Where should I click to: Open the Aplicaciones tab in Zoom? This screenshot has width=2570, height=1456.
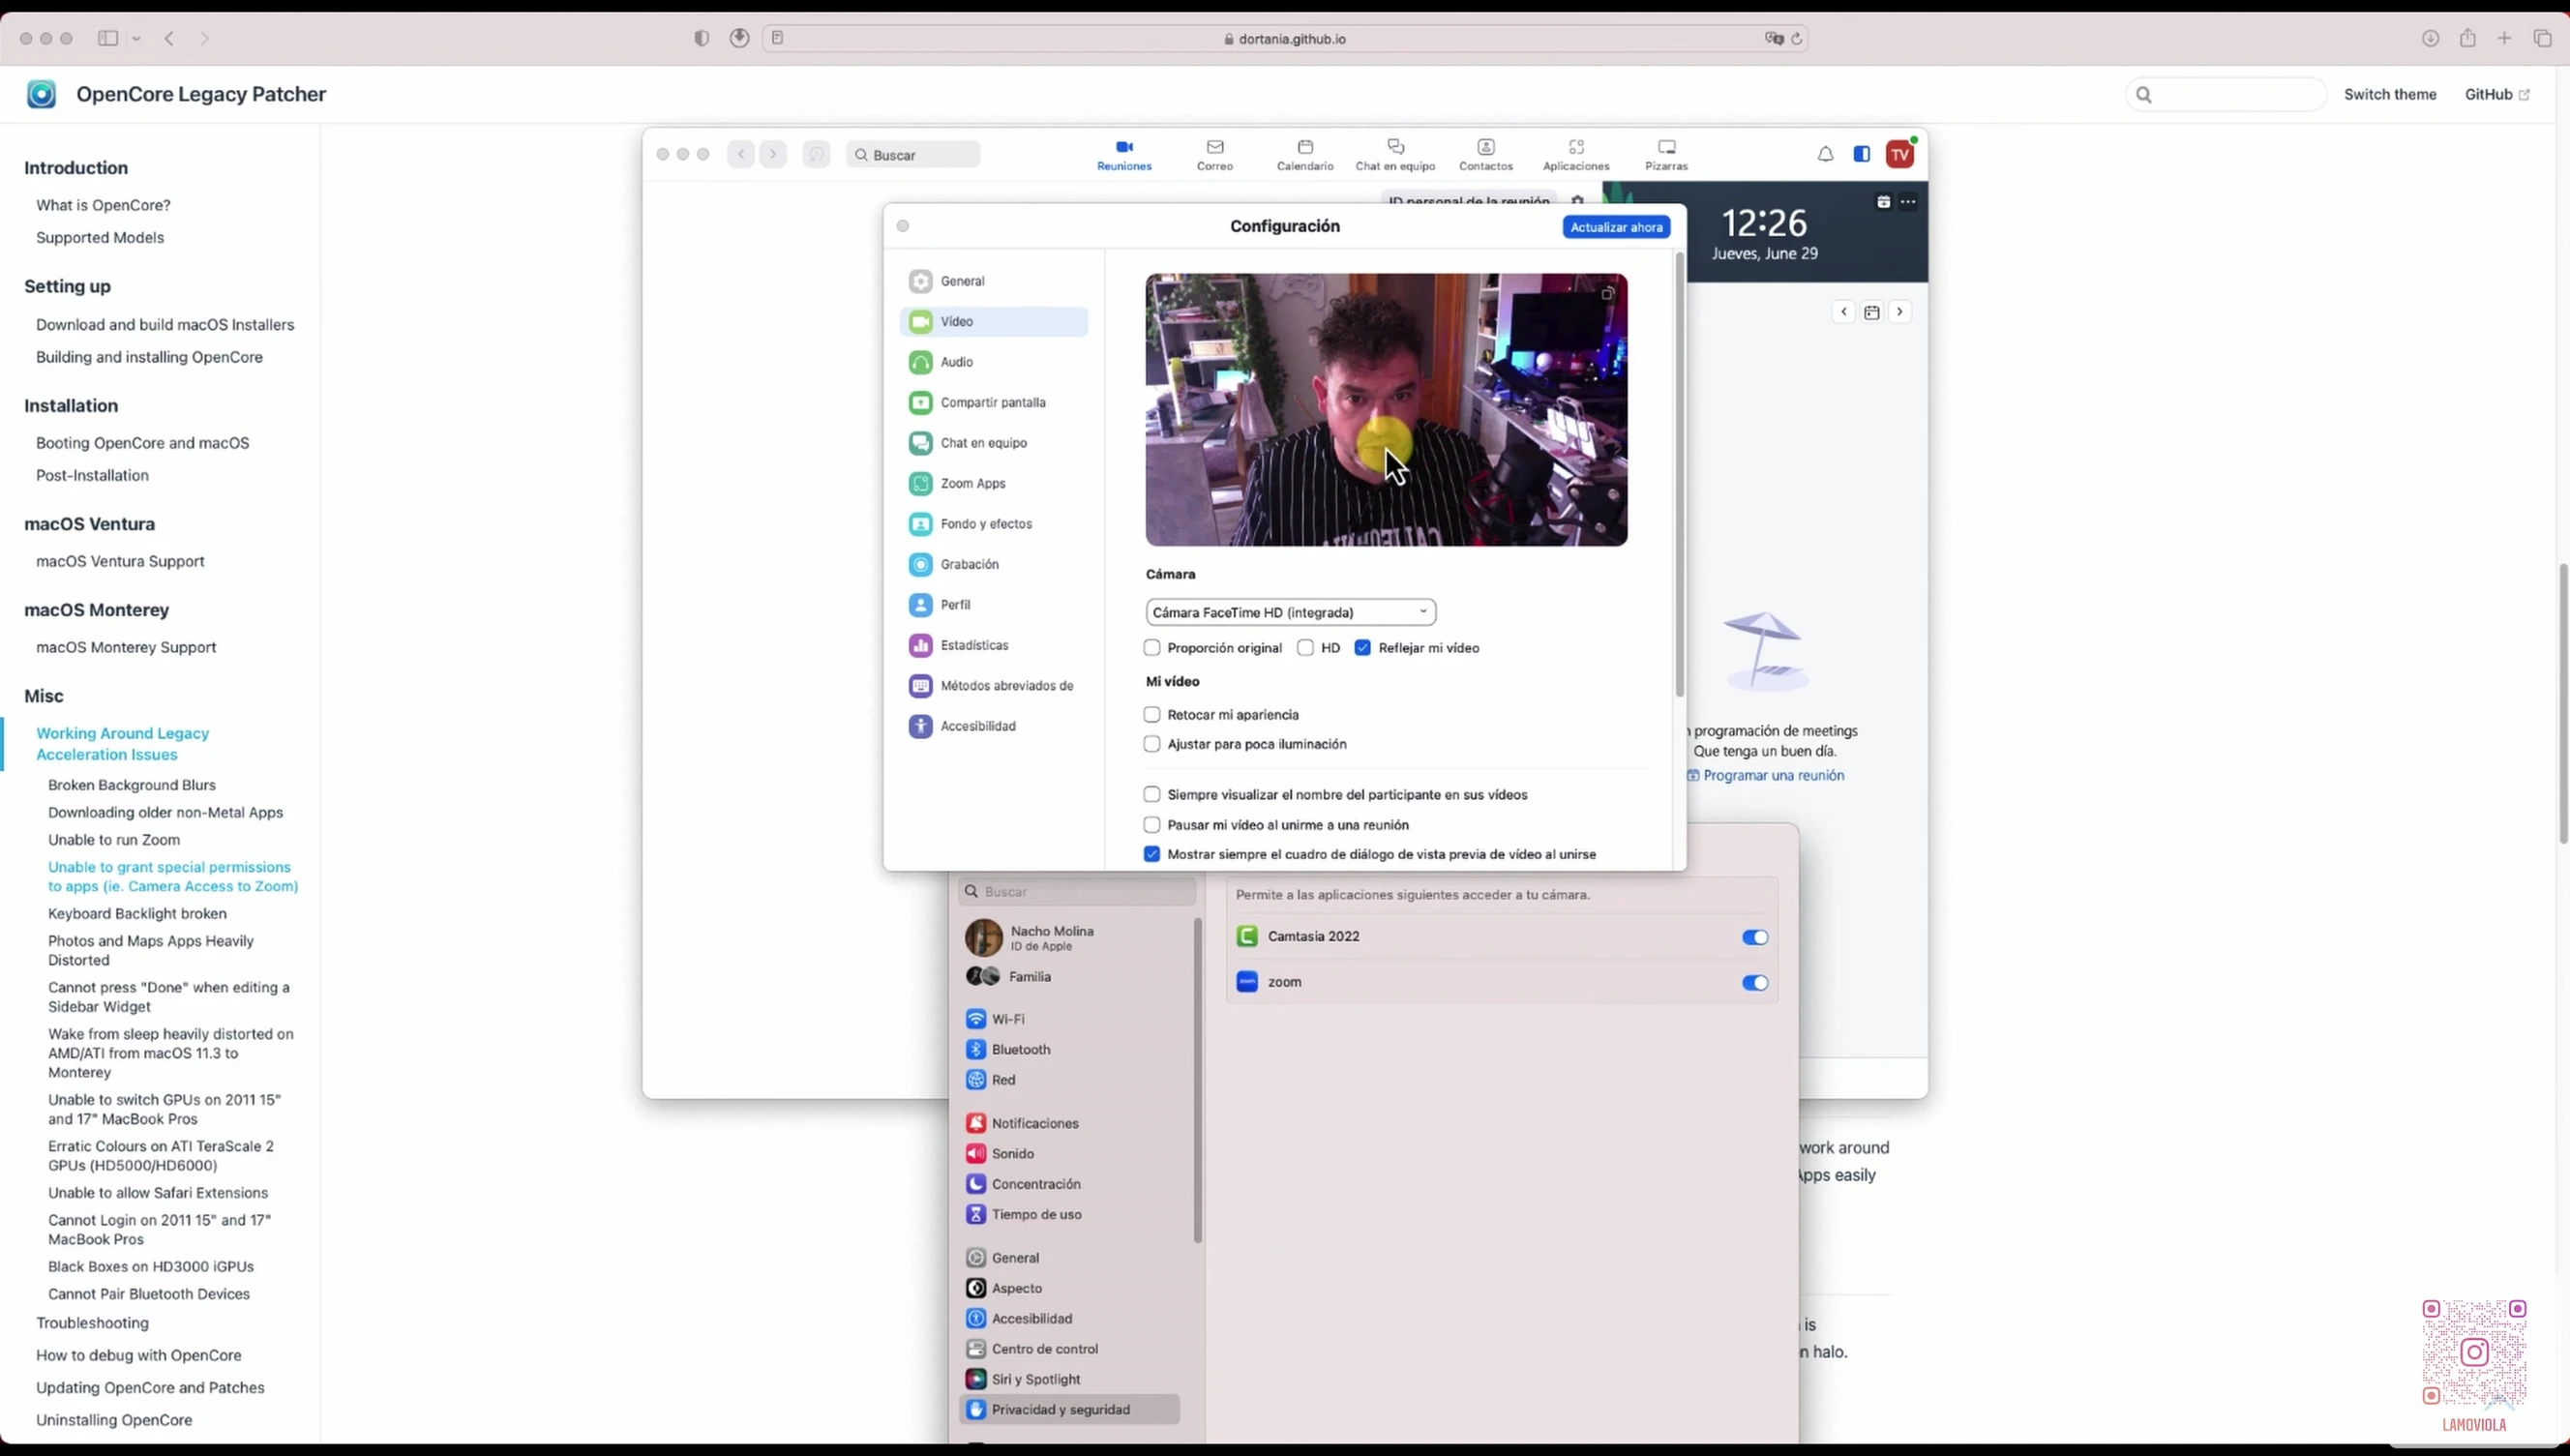(1576, 155)
